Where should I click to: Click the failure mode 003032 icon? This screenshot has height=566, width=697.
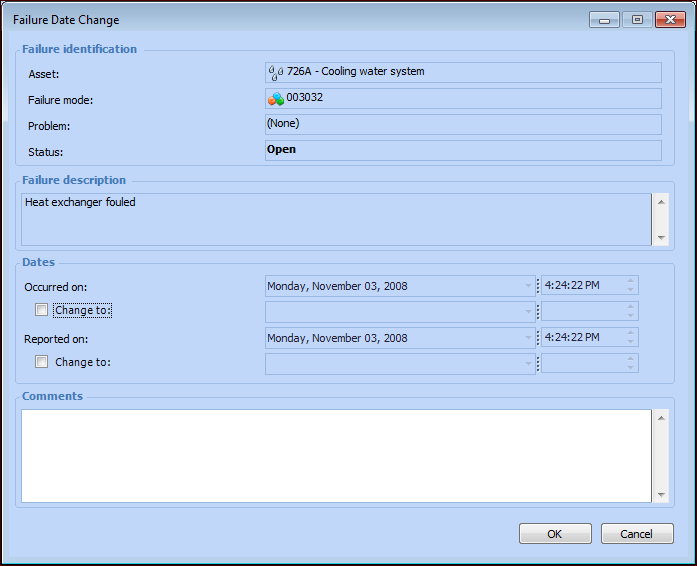(276, 99)
